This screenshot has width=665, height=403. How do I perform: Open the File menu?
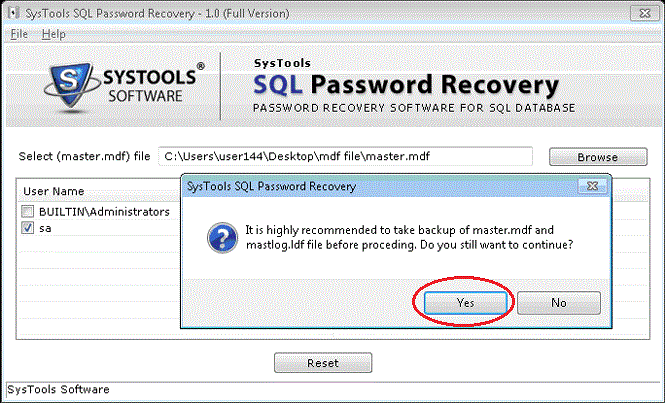tap(20, 34)
